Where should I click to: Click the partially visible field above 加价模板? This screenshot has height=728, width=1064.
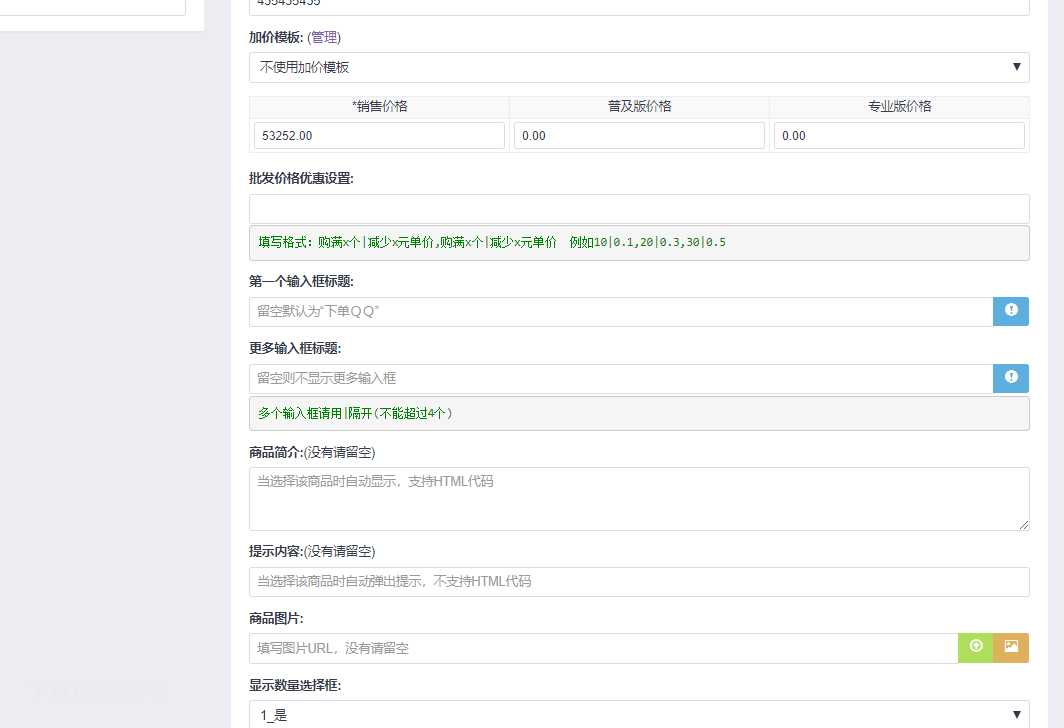(x=638, y=6)
